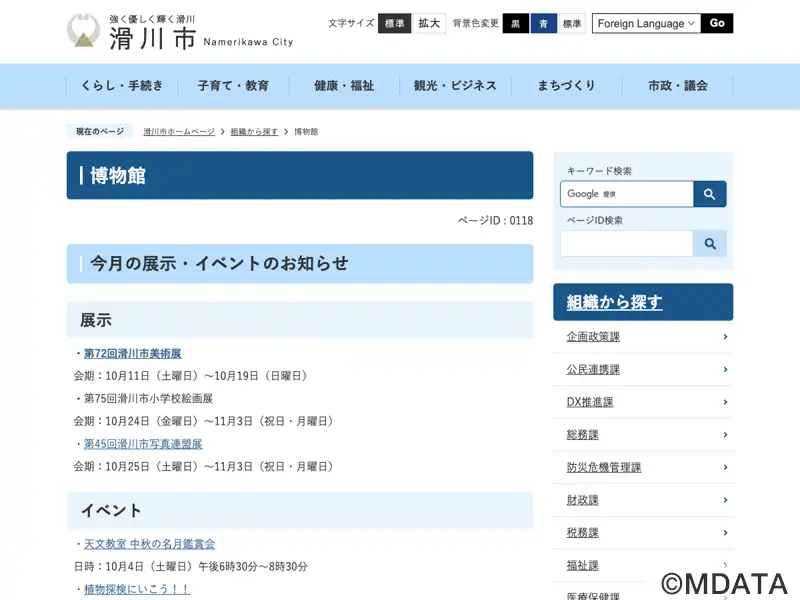Image resolution: width=800 pixels, height=600 pixels.
Task: Open 組織から探す sidebar heading
Action: pos(614,302)
